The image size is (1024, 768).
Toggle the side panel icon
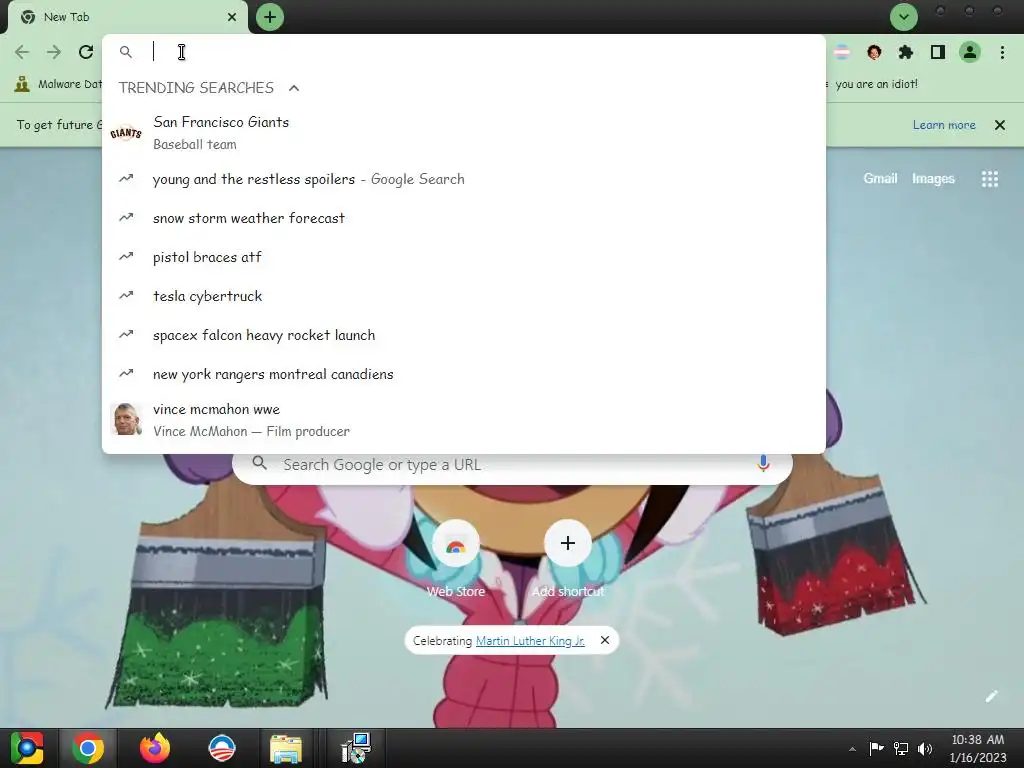tap(938, 52)
